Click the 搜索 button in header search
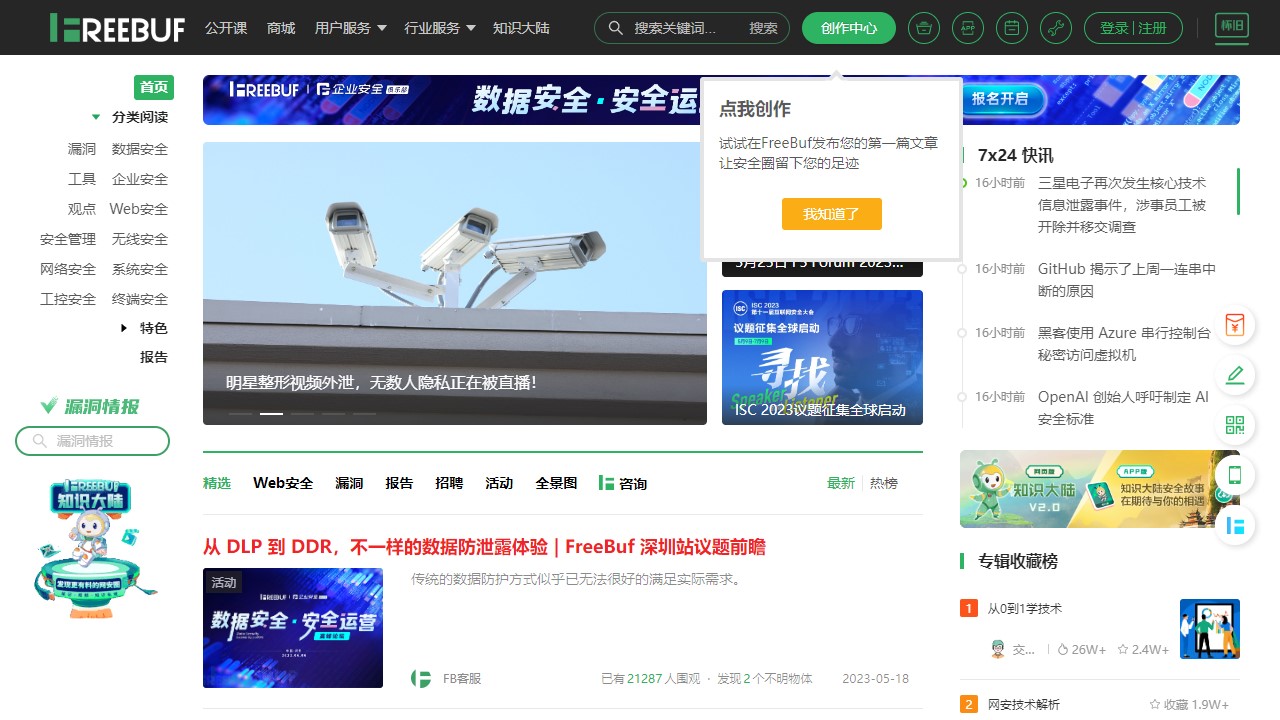This screenshot has height=720, width=1280. coord(763,28)
